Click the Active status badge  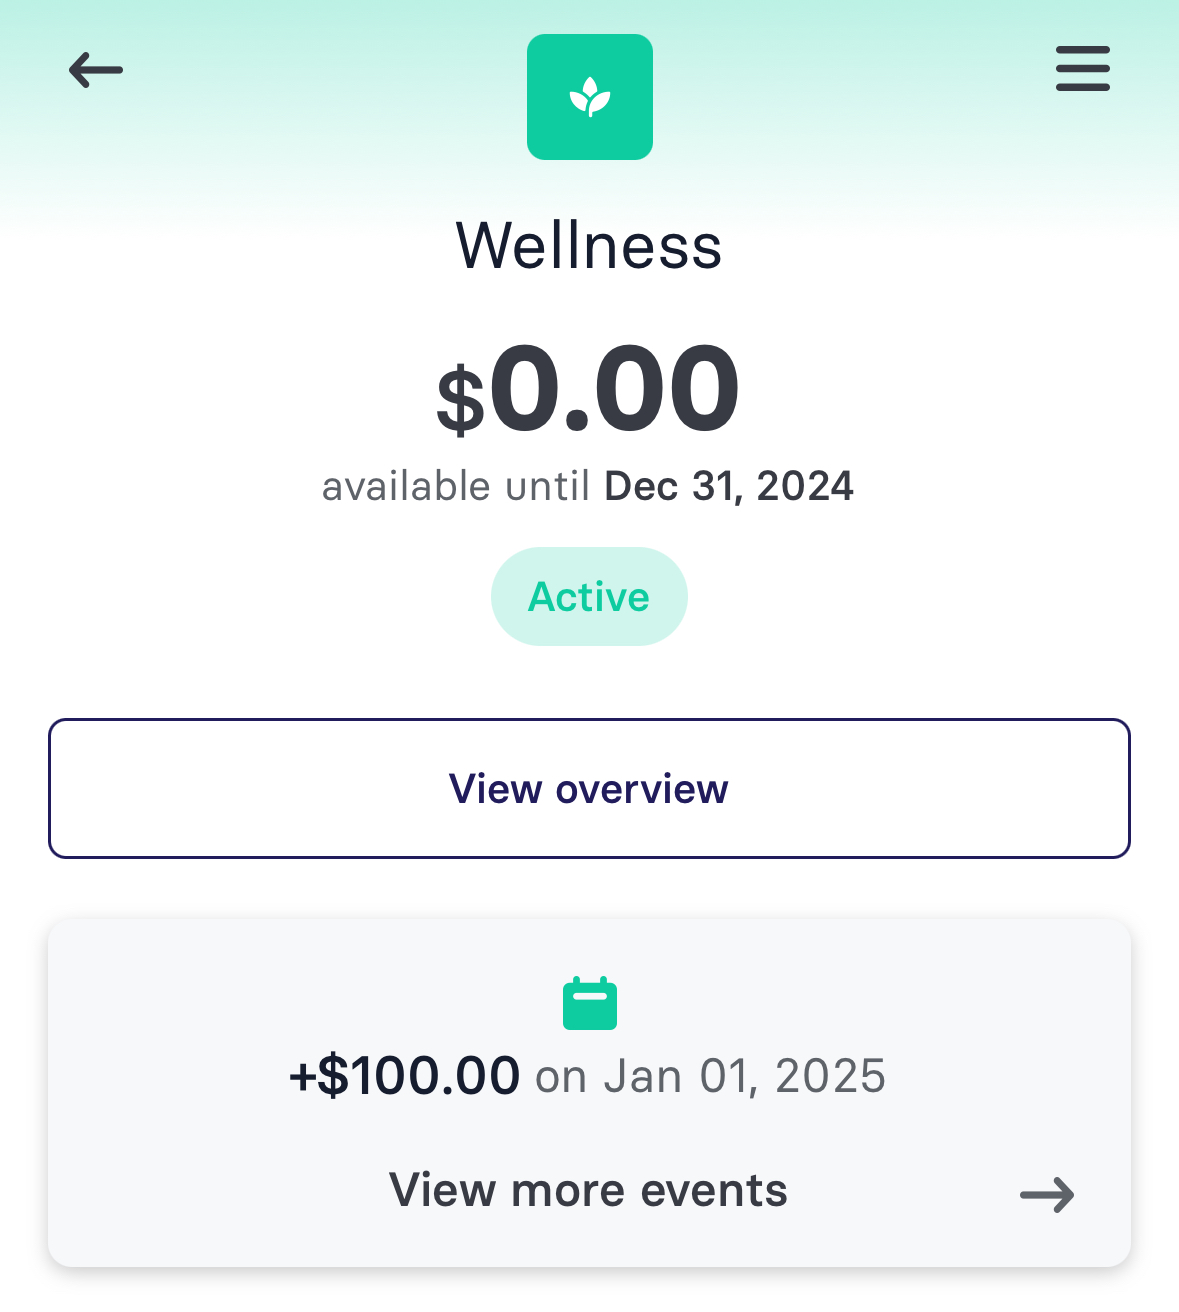tap(589, 596)
